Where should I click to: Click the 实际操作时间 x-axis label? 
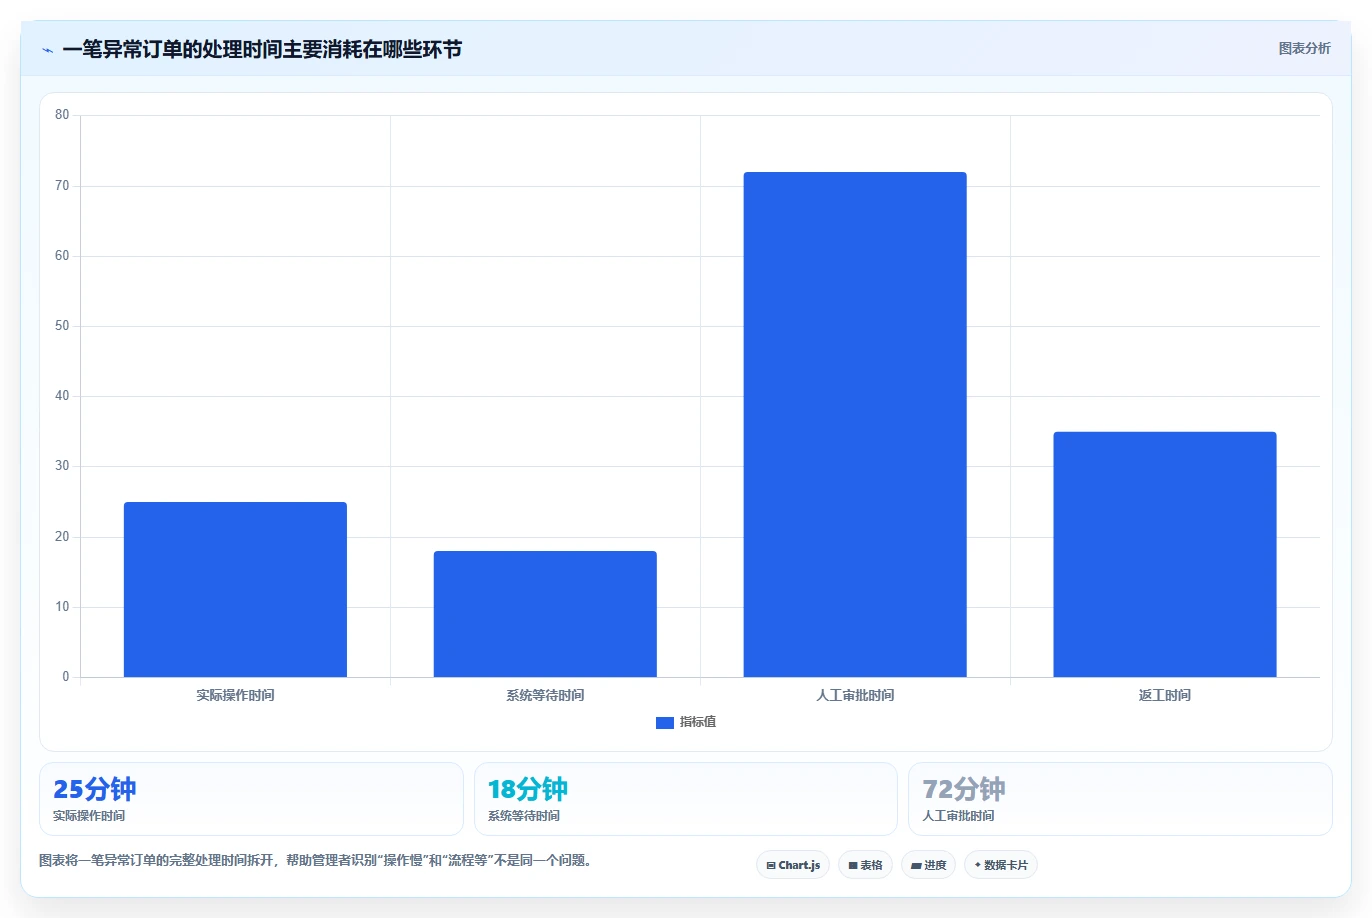235,695
